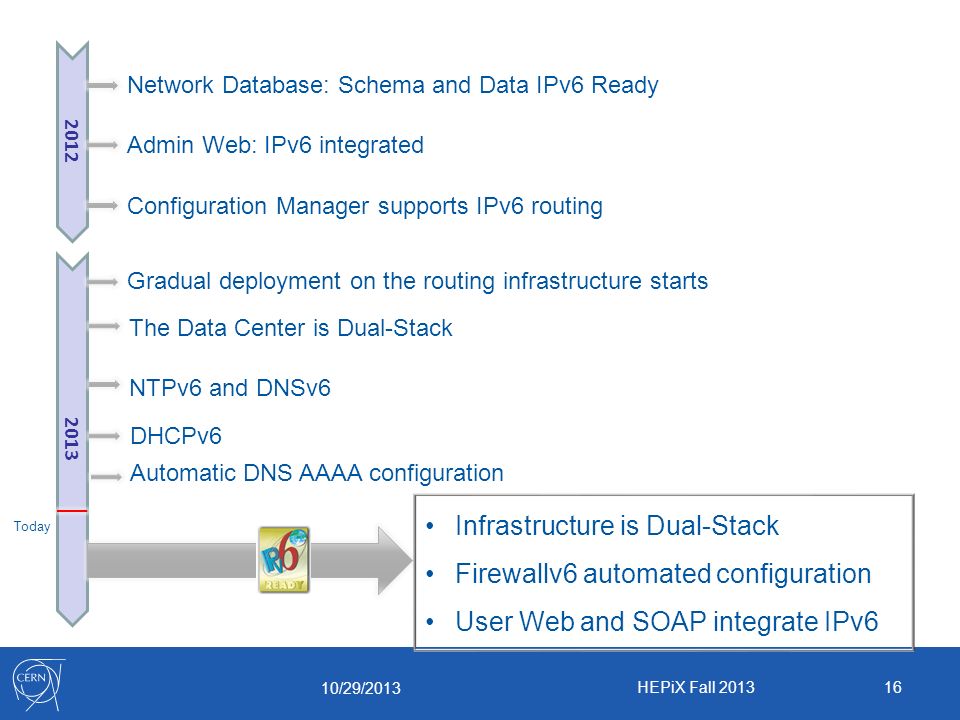Screen dimensions: 960x720
Task: Click 'User Web and SOAP integrate IPv6' bullet
Action: click(x=667, y=621)
